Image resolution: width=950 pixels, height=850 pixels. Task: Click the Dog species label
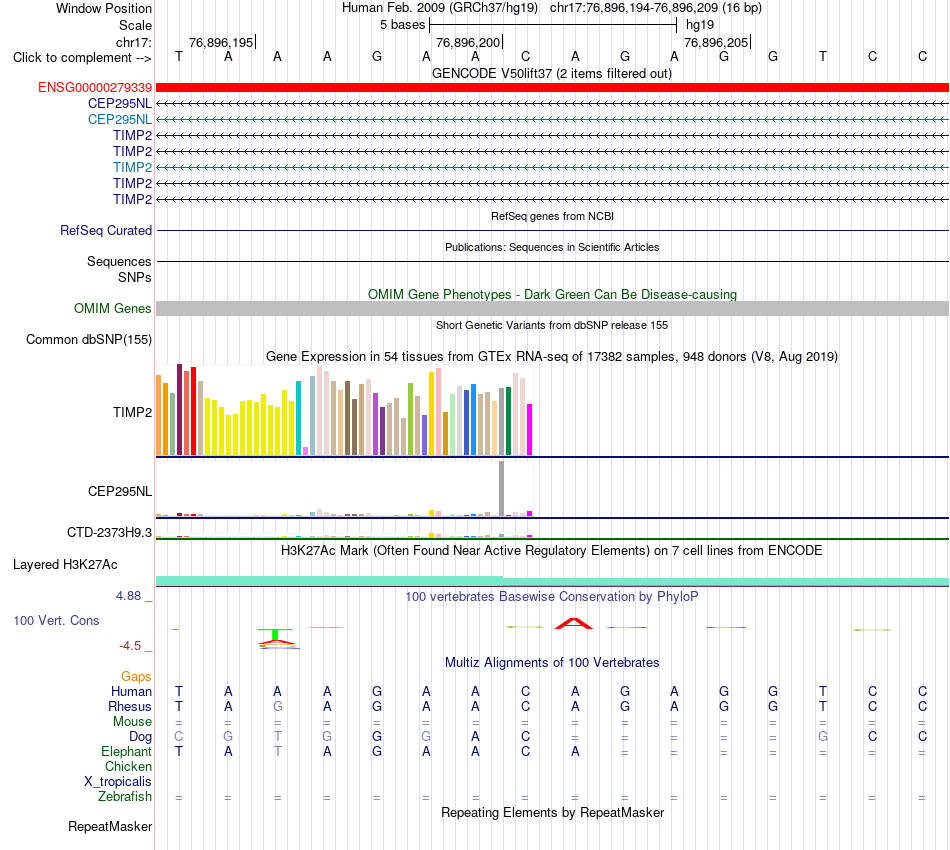click(140, 737)
